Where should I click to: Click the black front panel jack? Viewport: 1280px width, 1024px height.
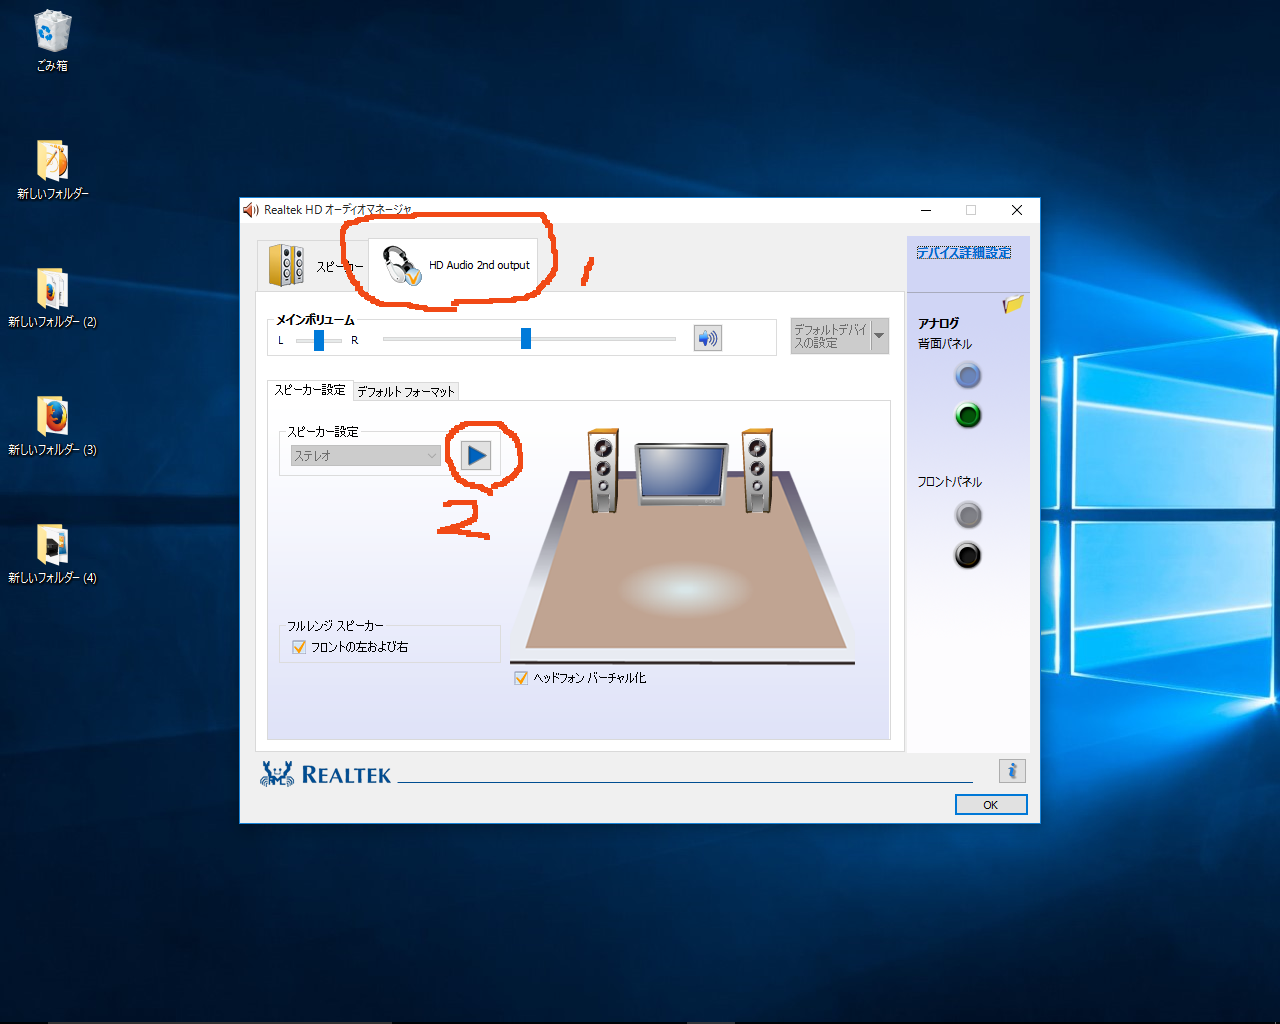(968, 555)
